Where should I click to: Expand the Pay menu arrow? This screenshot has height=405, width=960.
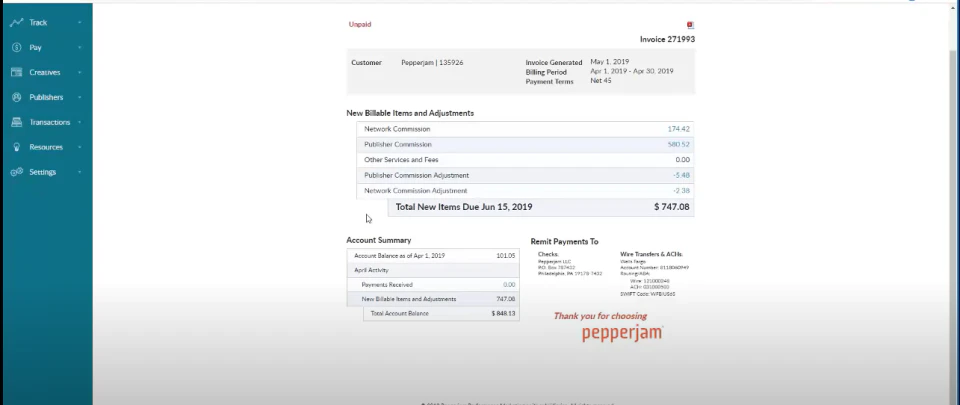click(80, 48)
